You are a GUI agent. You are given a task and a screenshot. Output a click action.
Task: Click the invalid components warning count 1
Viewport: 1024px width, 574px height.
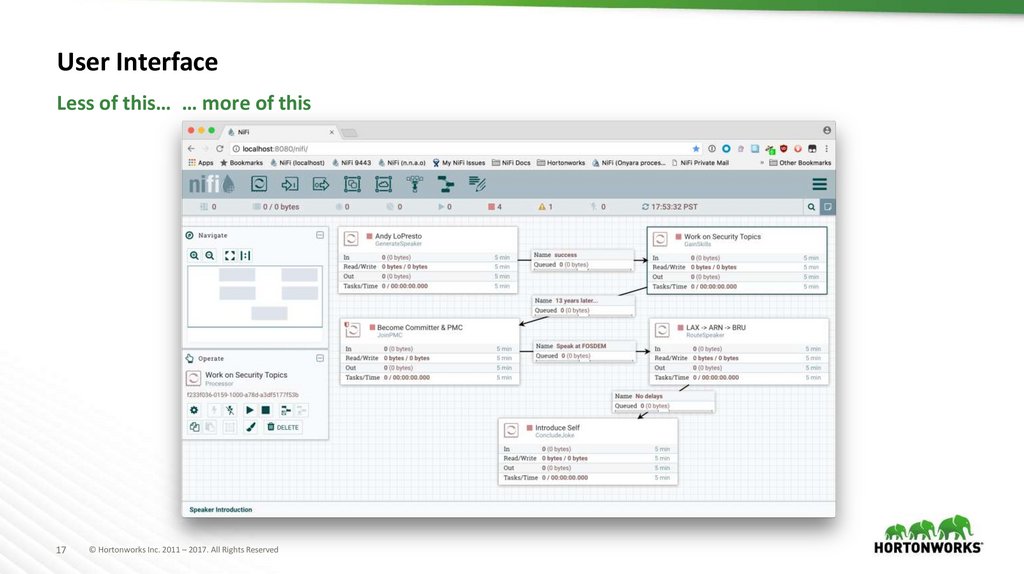pos(545,207)
